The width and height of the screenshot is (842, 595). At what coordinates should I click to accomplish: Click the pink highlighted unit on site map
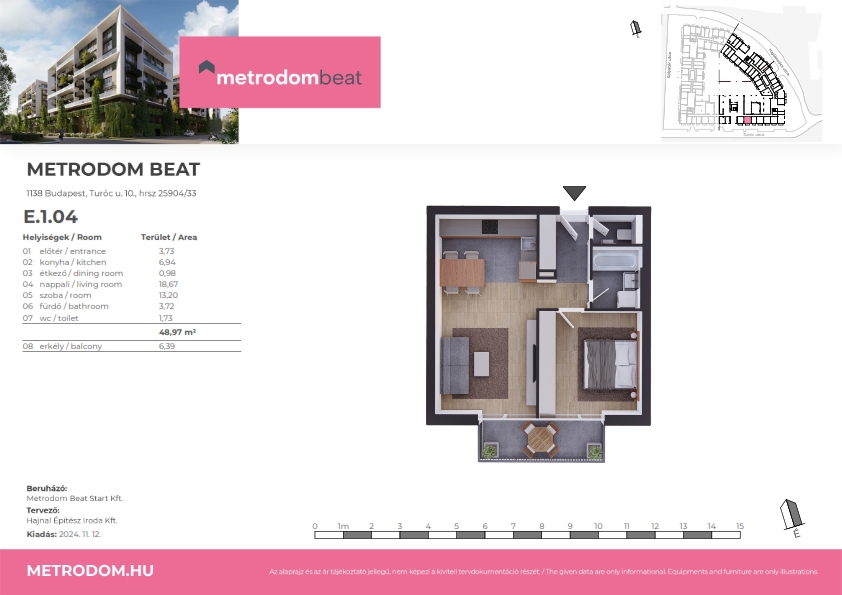pos(746,120)
